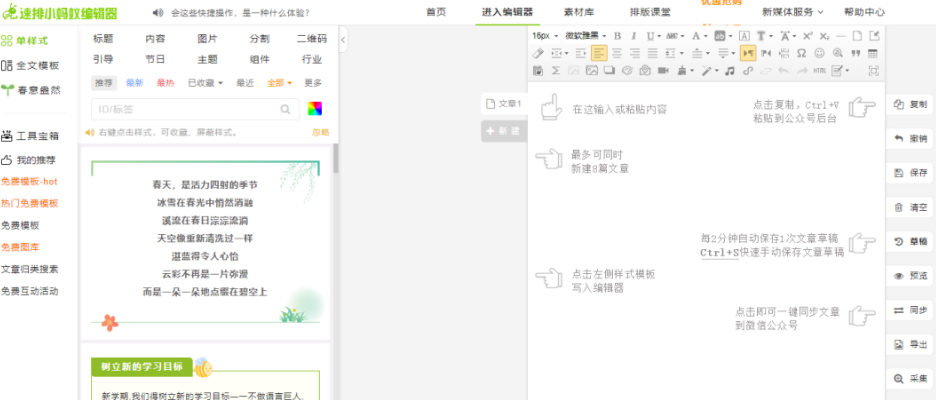
Task: Toggle justified text alignment
Action: [x=652, y=53]
